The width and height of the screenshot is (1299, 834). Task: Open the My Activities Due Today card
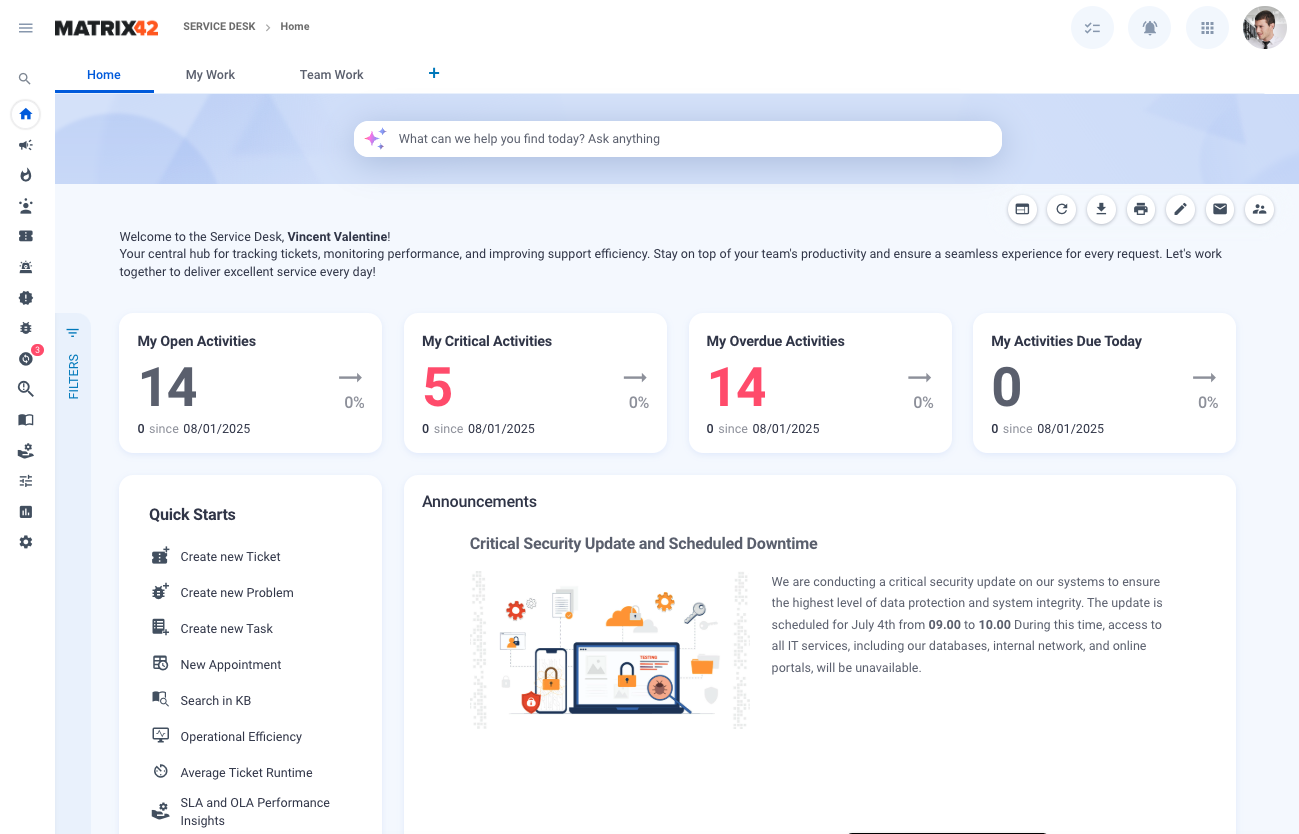1104,383
